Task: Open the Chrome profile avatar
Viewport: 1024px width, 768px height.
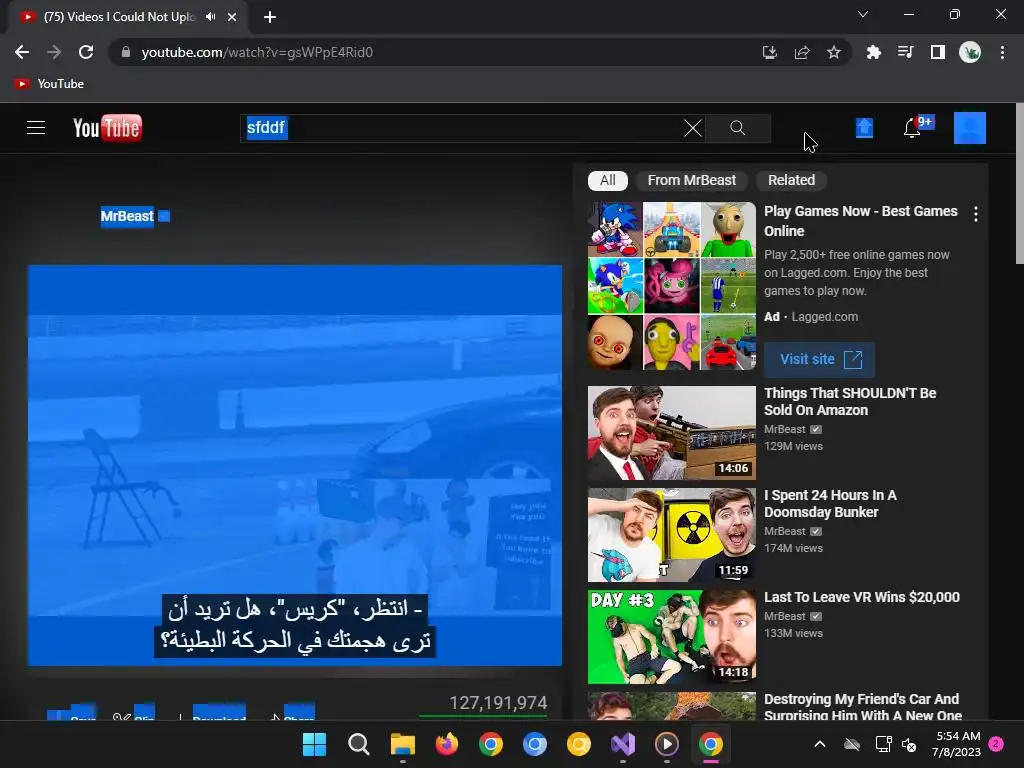Action: coord(970,52)
